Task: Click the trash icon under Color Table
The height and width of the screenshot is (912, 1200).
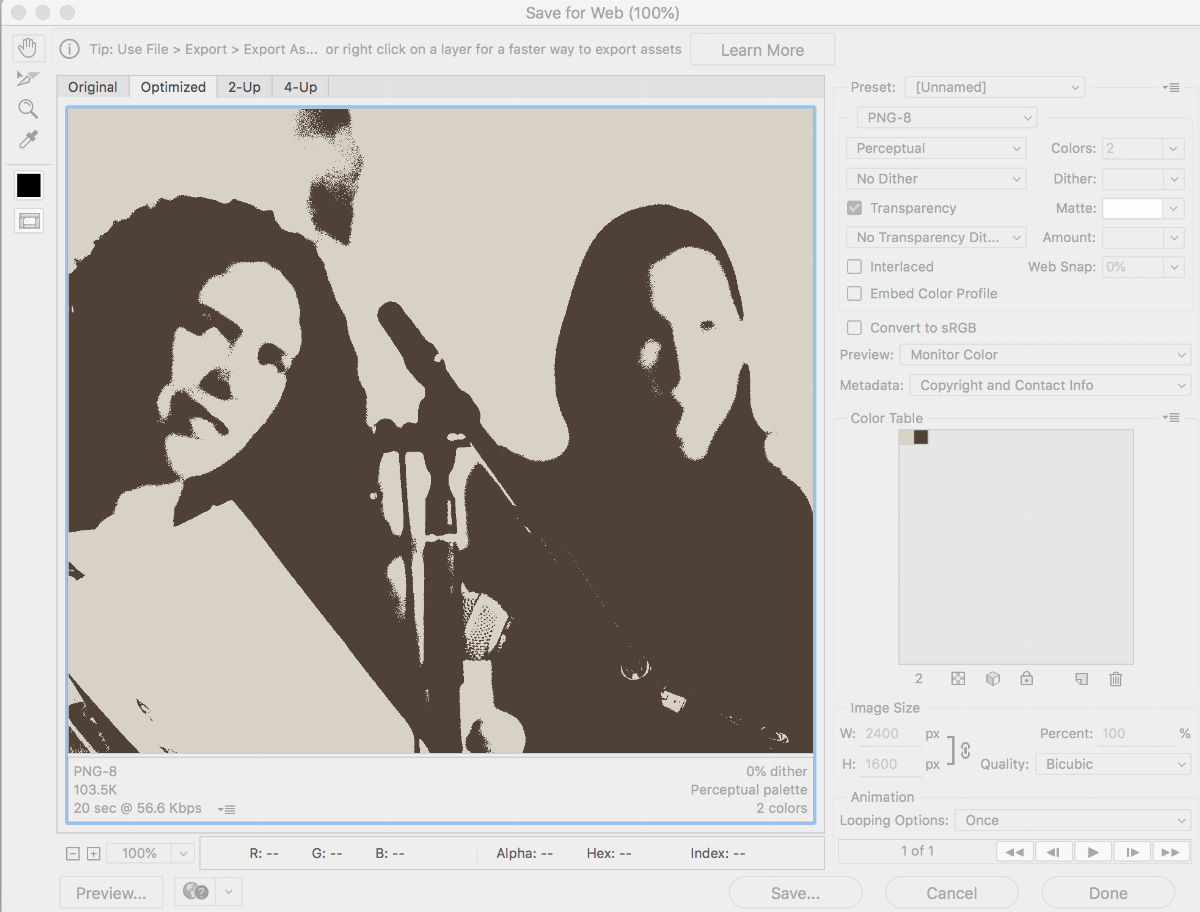Action: click(1116, 679)
